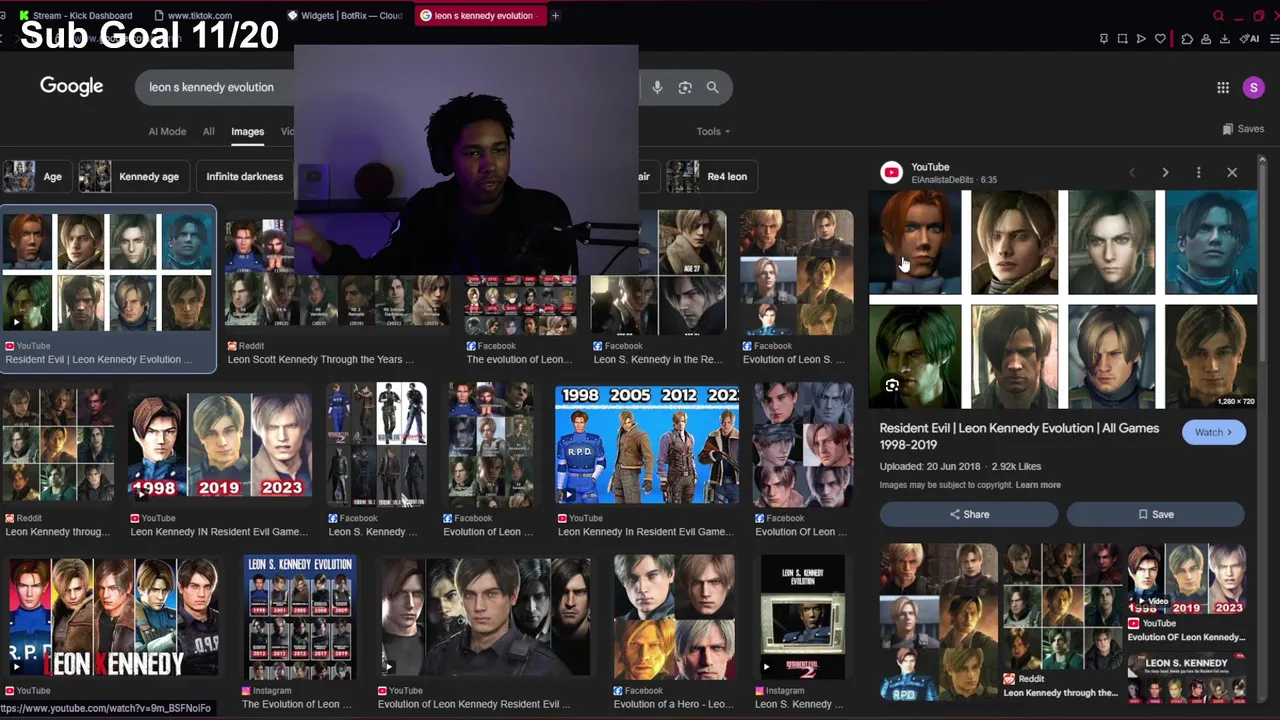1280x720 pixels.
Task: Filter by Age chip
Action: click(35, 176)
